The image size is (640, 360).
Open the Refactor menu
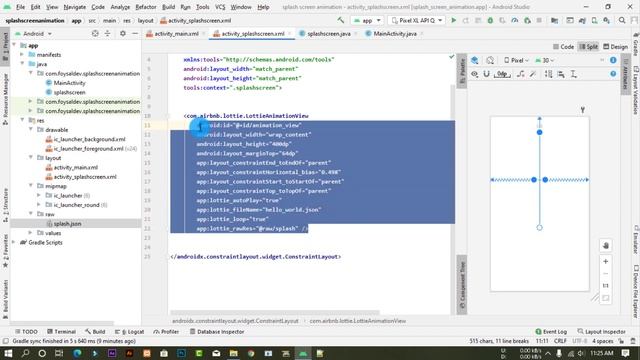[146, 7]
